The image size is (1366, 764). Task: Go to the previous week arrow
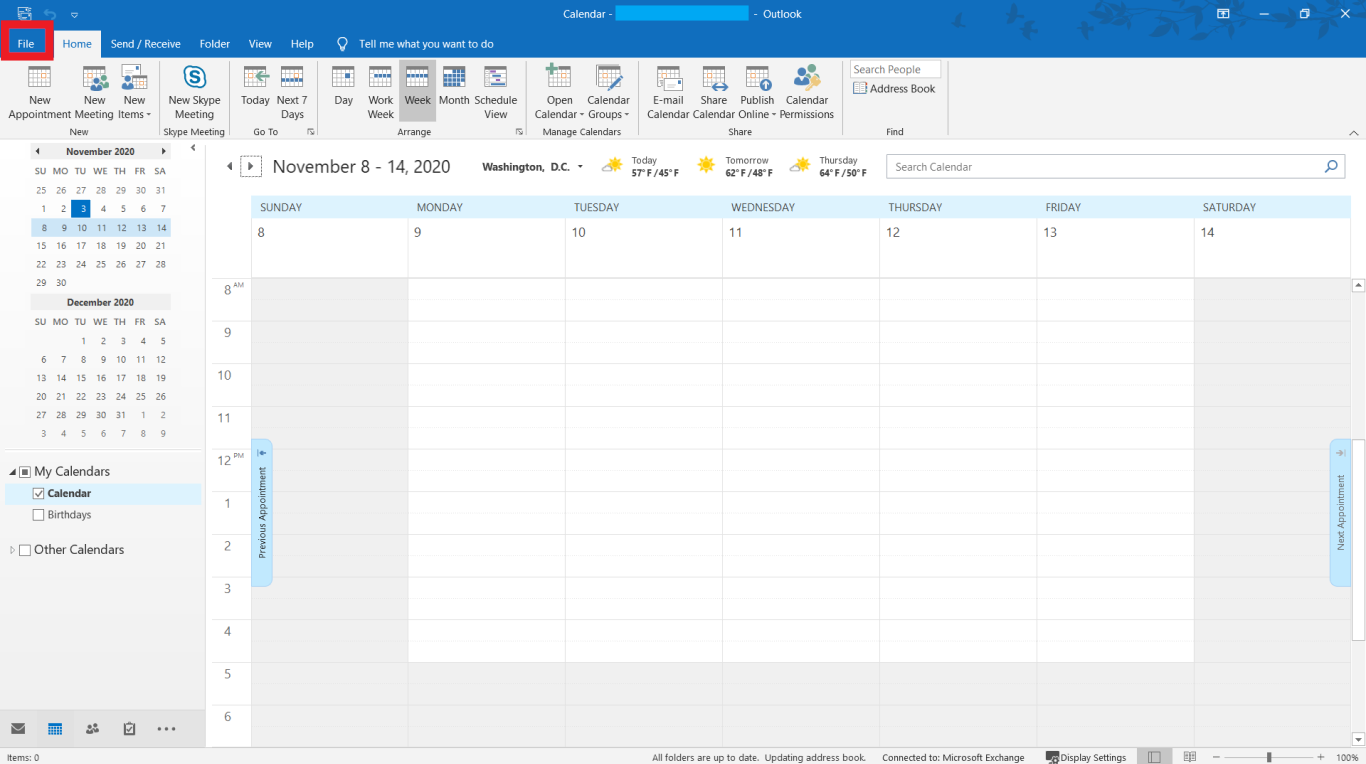point(229,167)
